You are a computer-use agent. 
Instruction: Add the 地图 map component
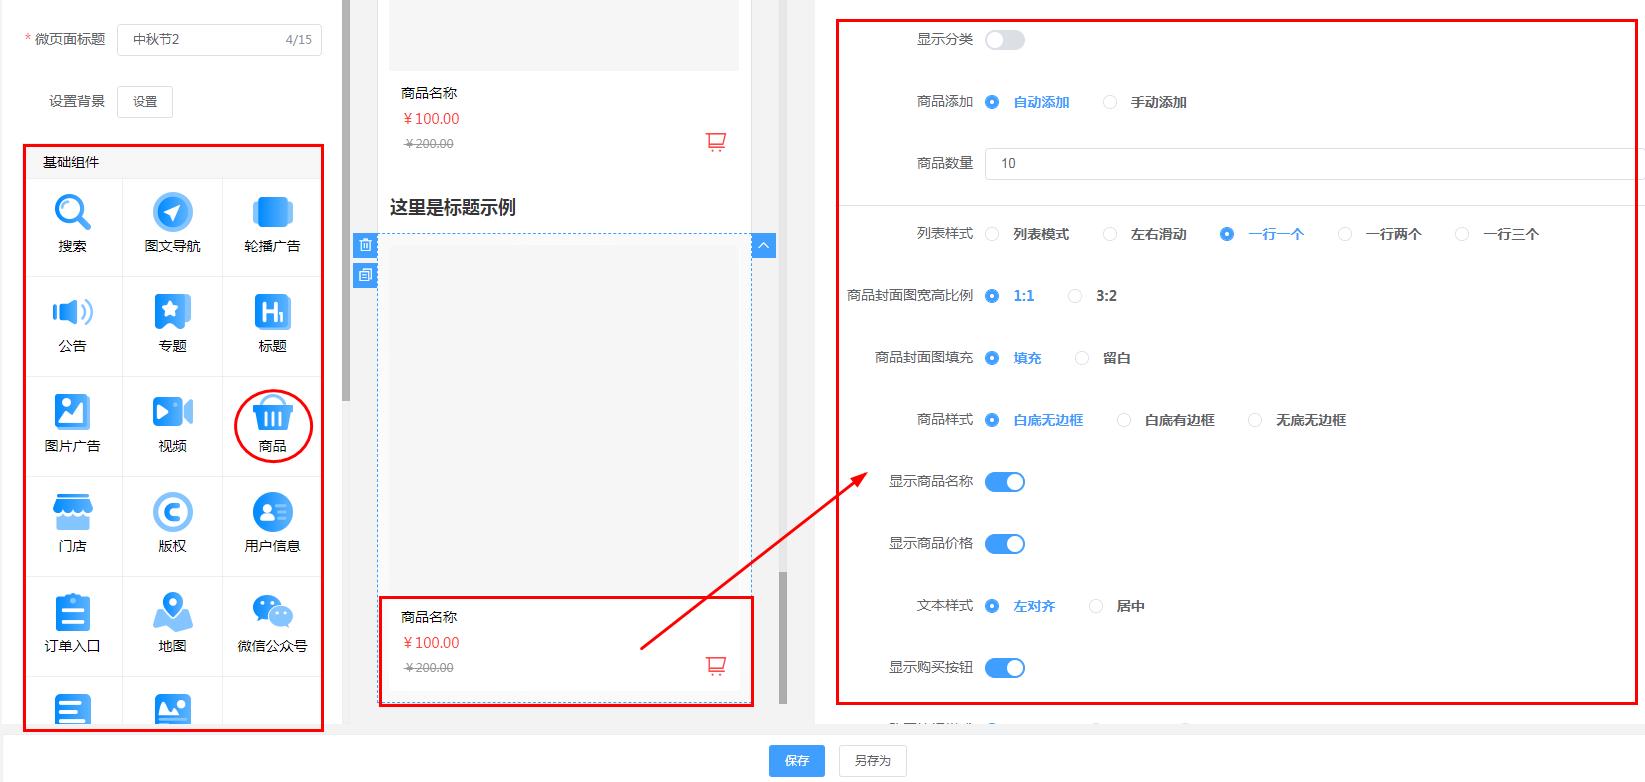[x=172, y=626]
